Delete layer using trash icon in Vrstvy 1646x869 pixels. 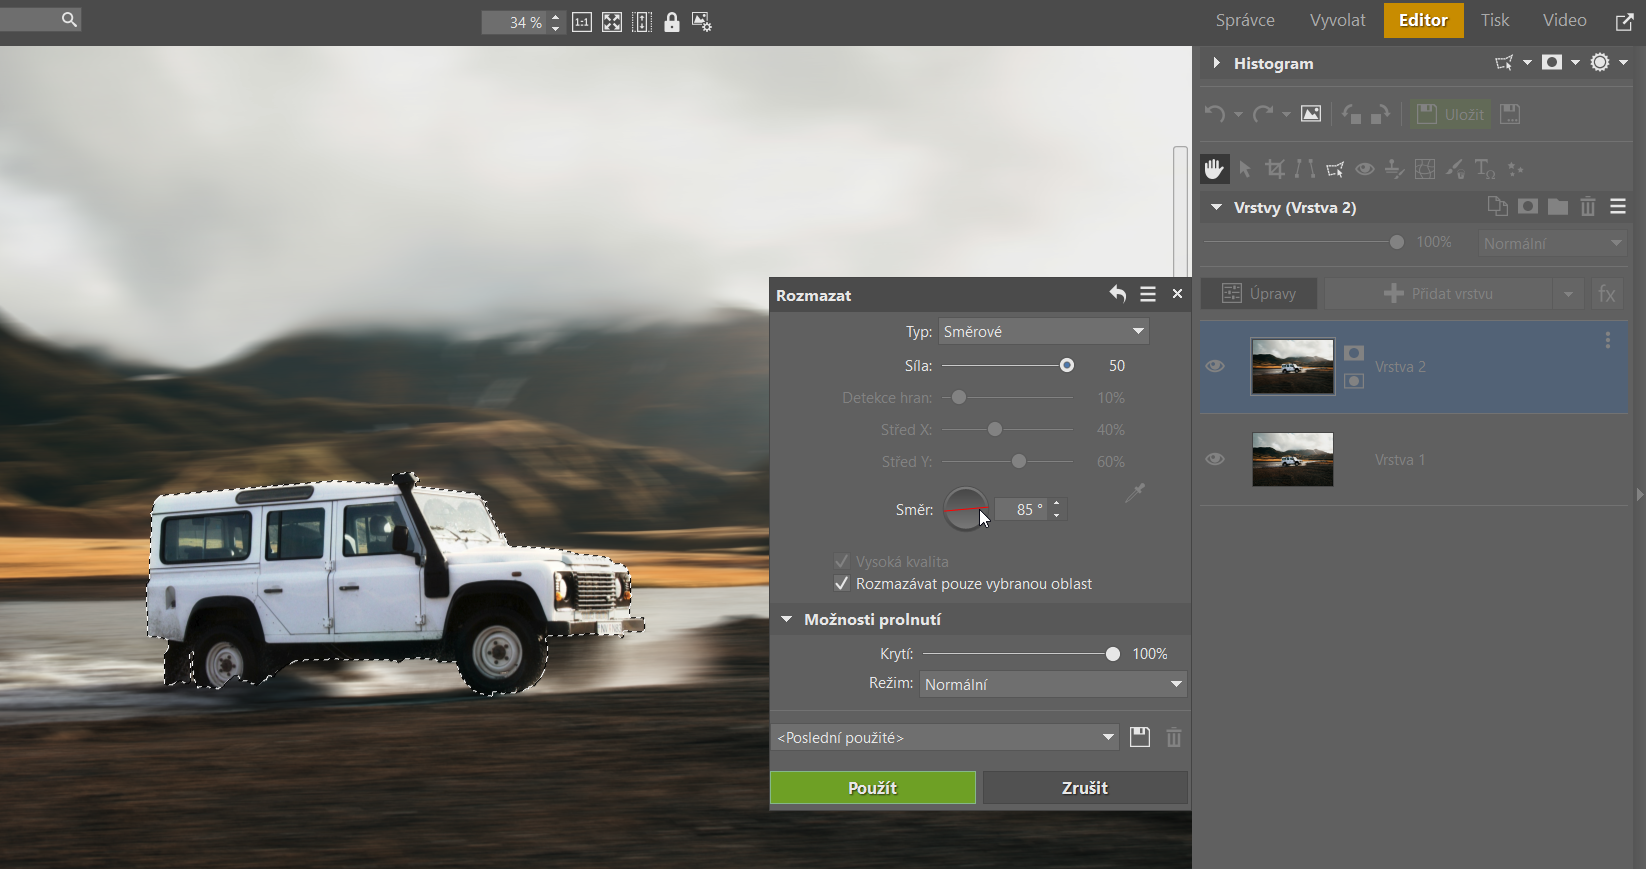(1588, 207)
